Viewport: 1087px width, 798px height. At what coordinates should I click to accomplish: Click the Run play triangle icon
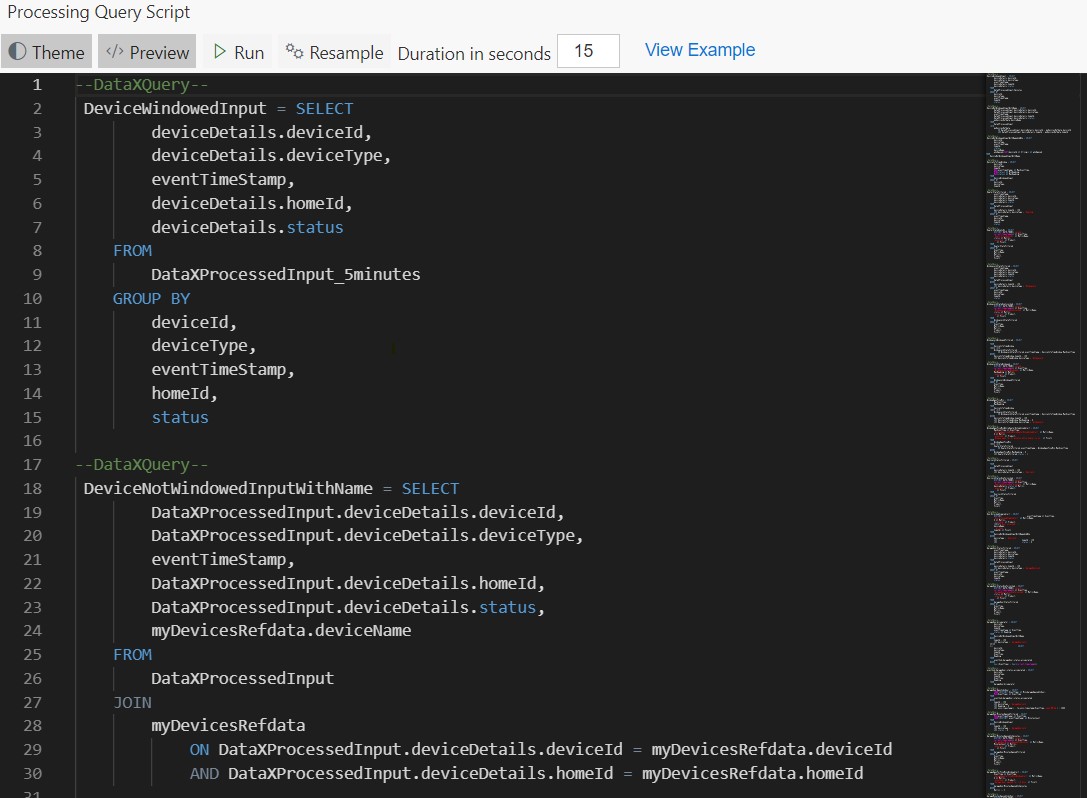(x=219, y=52)
